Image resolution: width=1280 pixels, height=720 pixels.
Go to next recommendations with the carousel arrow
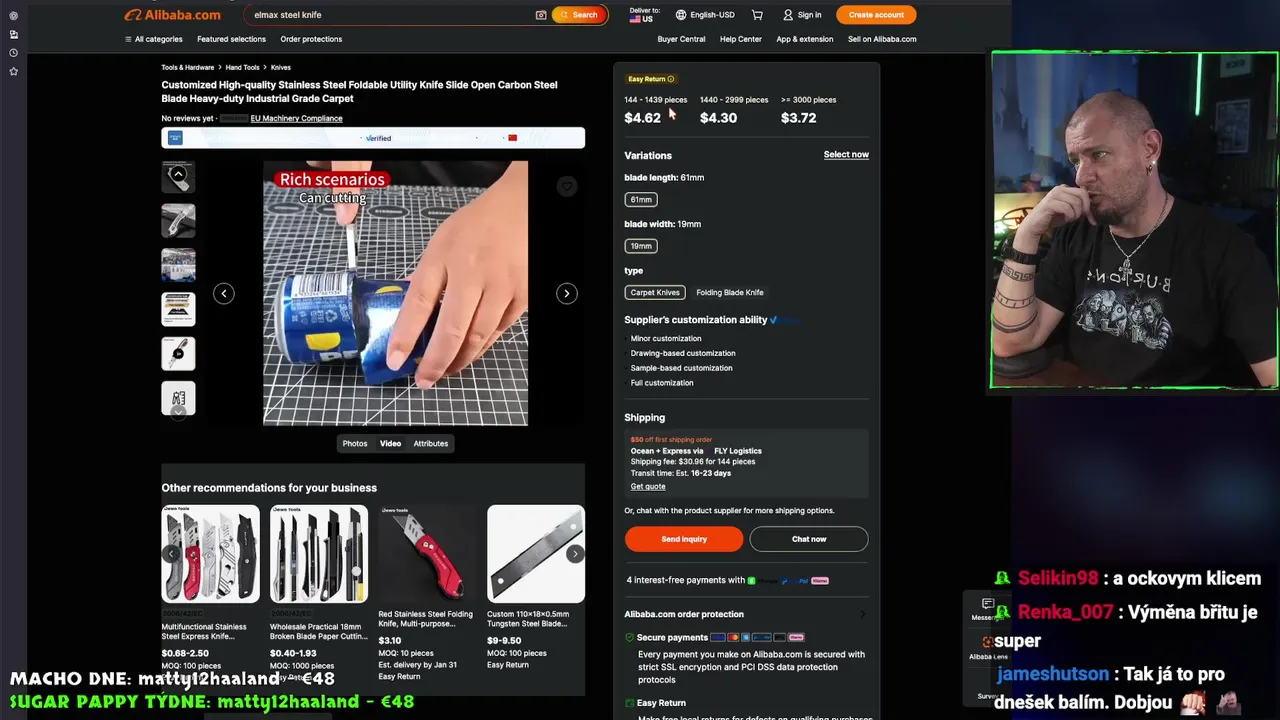(575, 554)
